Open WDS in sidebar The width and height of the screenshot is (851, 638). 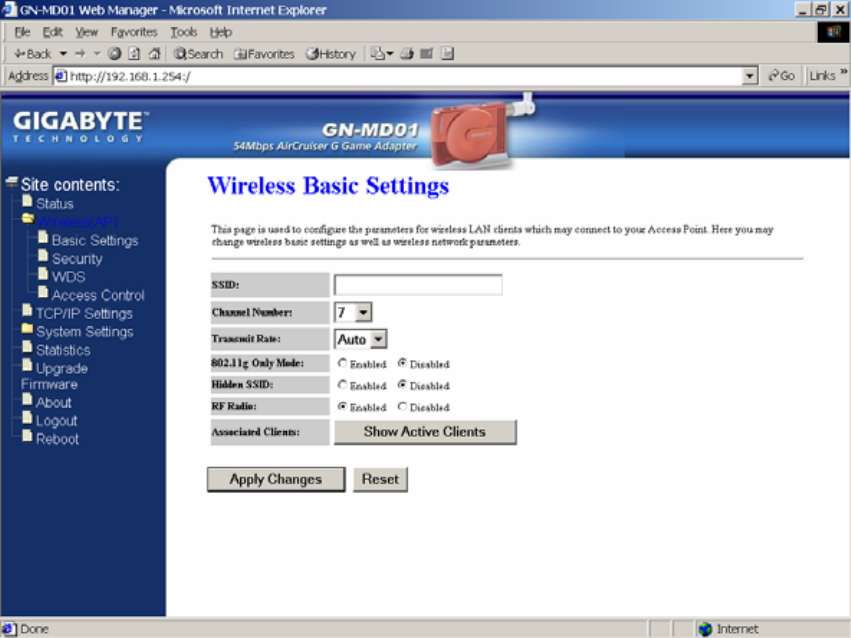tap(68, 277)
